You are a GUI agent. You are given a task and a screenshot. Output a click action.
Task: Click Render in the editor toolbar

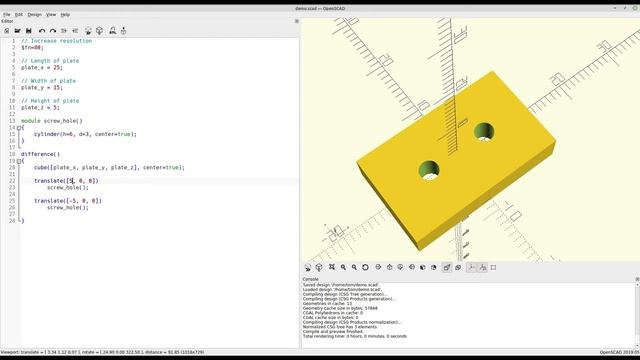click(x=99, y=31)
